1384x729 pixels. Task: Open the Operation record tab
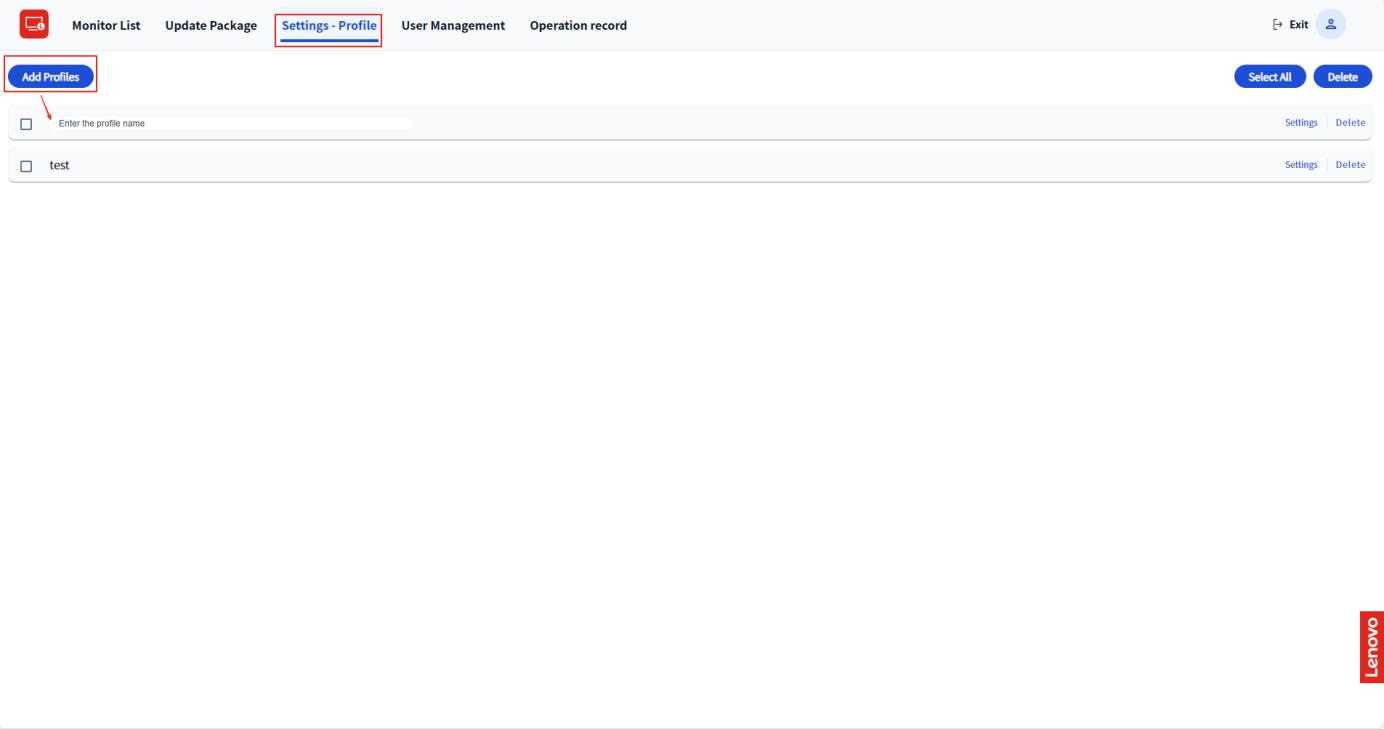pos(578,25)
